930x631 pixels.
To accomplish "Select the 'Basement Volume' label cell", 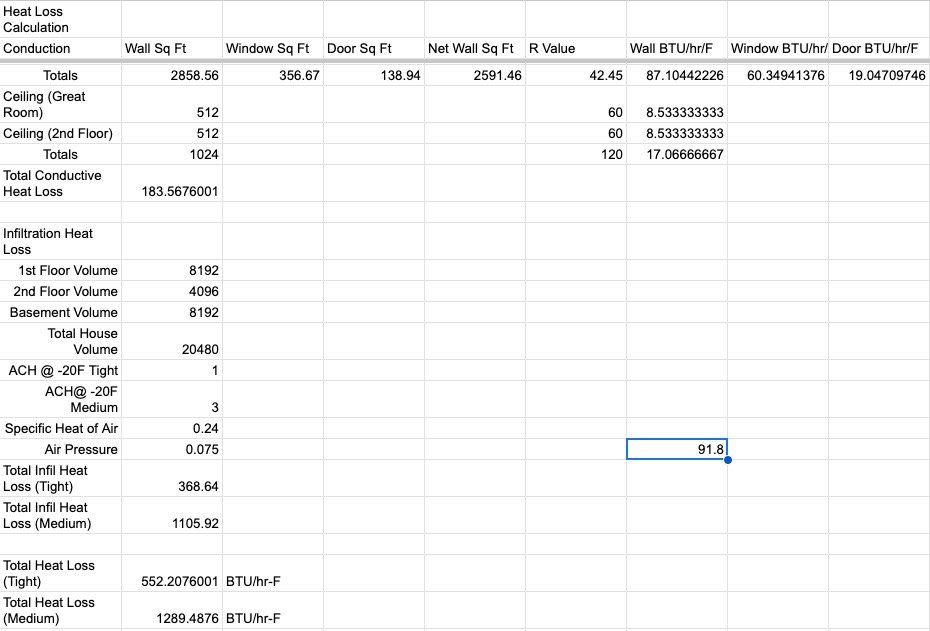I will (x=60, y=312).
